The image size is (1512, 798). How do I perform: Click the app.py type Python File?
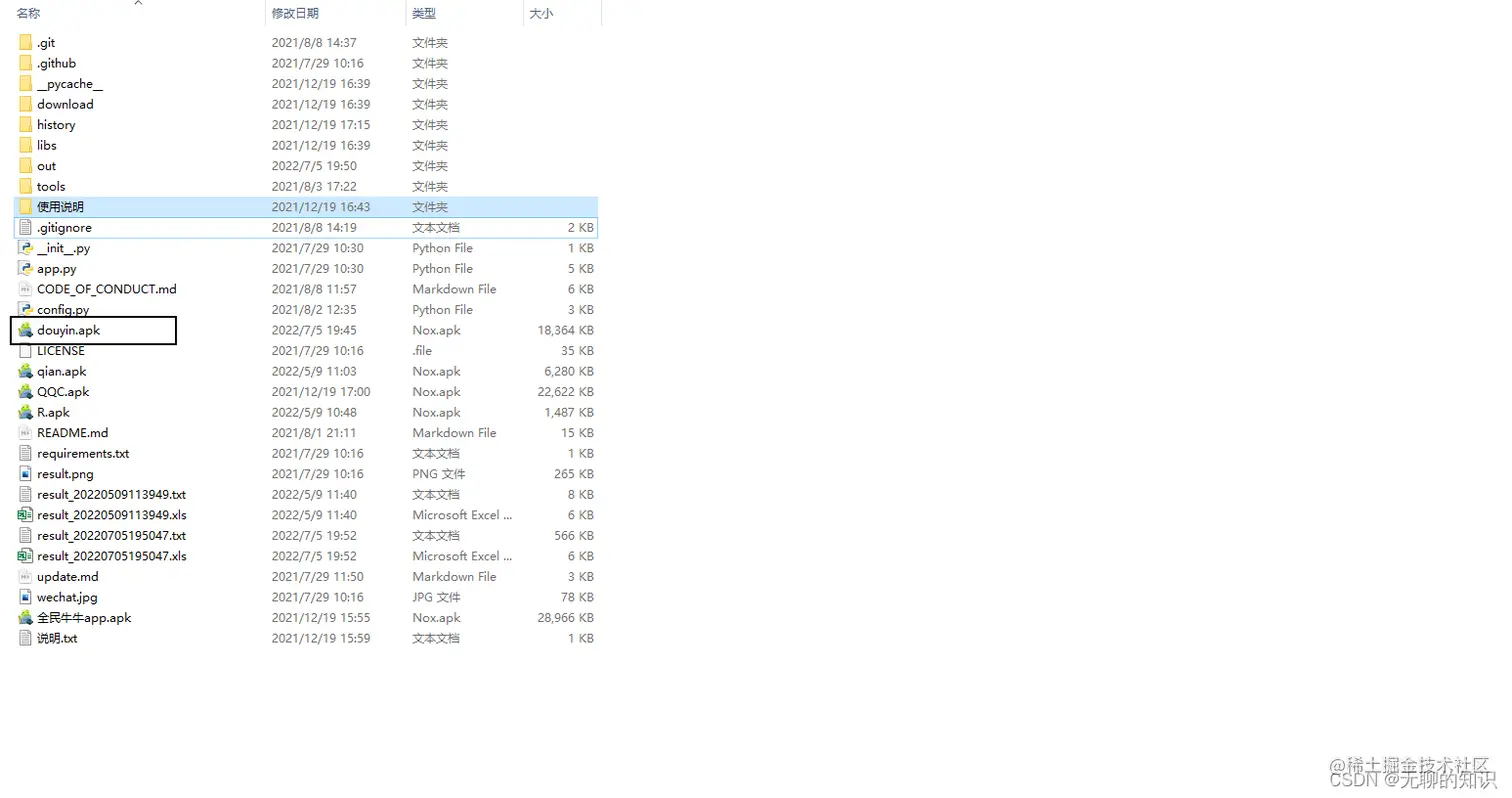point(443,268)
